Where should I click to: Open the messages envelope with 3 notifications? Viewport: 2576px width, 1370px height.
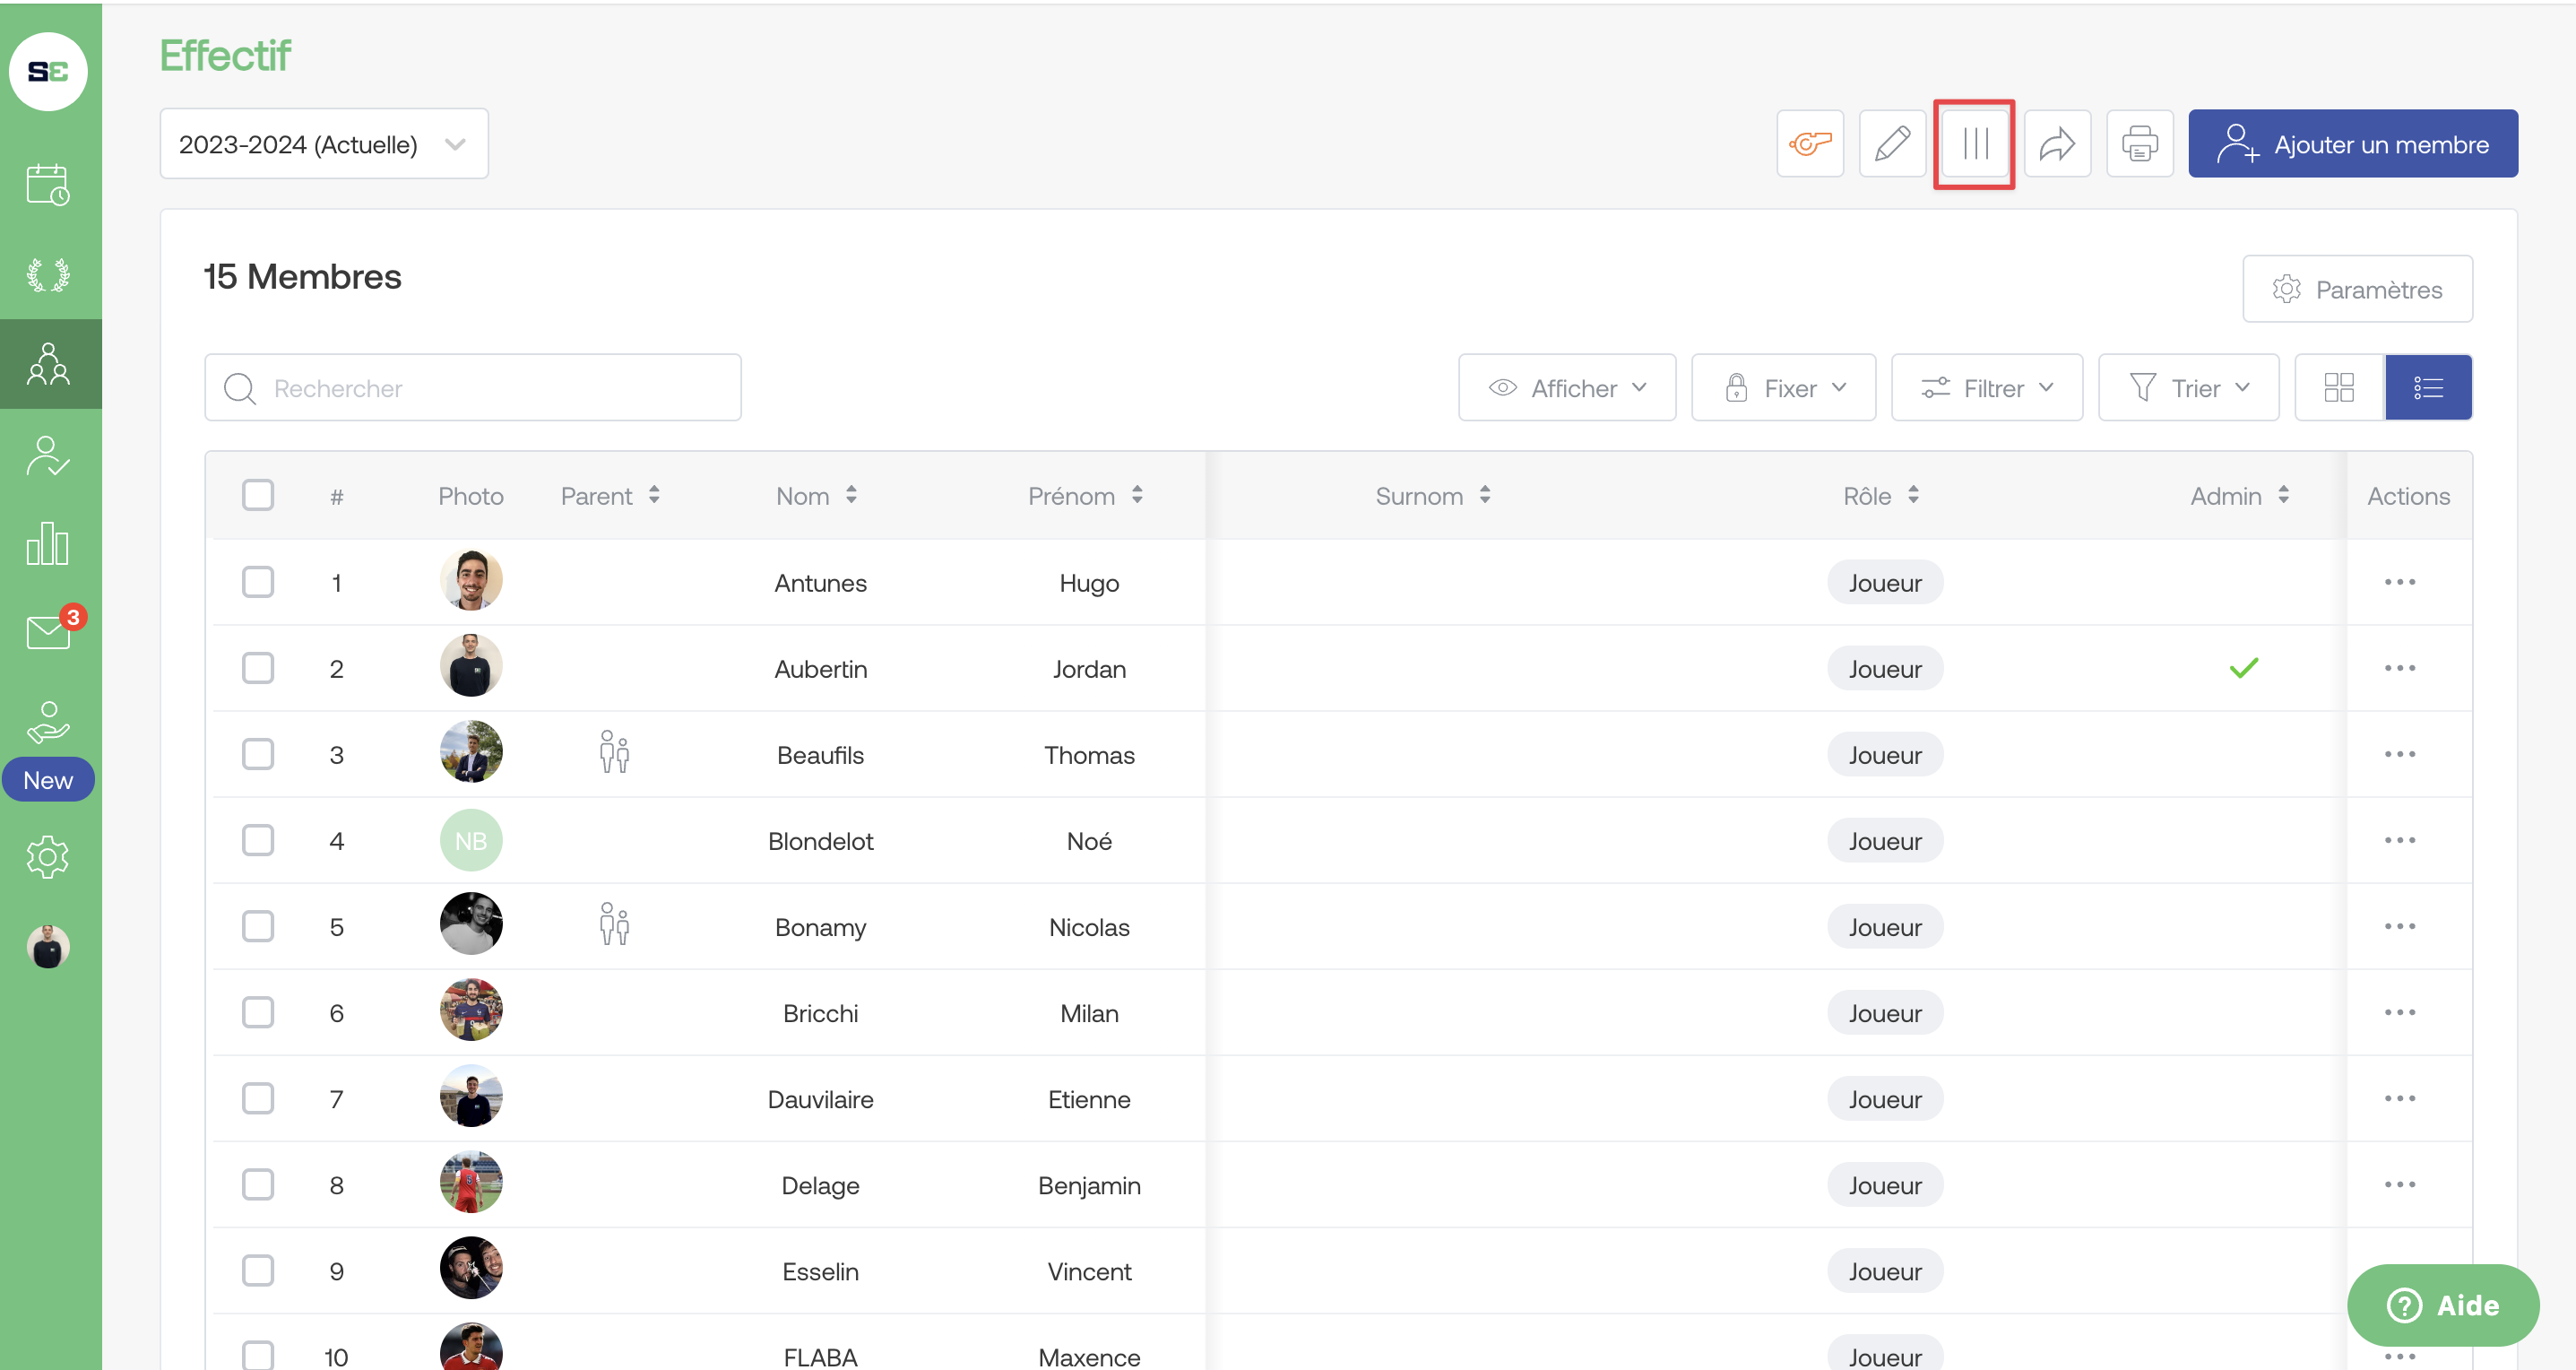pos(48,632)
